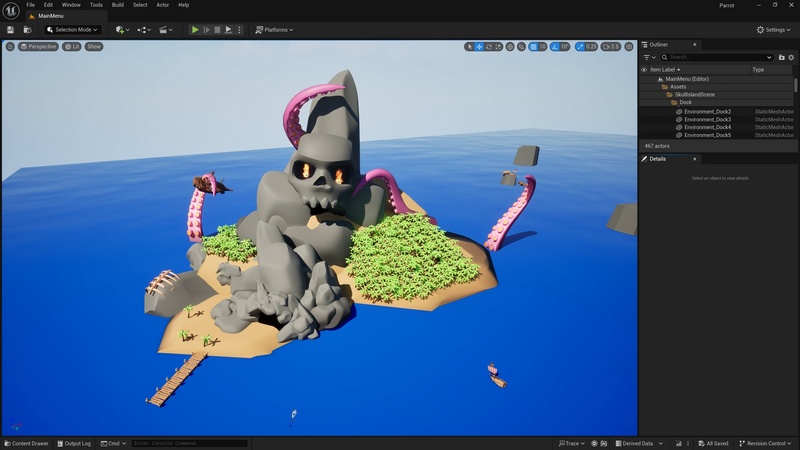Screen dimensions: 800x450
Task: Open the cinematics clapperboard menu
Action: [165, 30]
